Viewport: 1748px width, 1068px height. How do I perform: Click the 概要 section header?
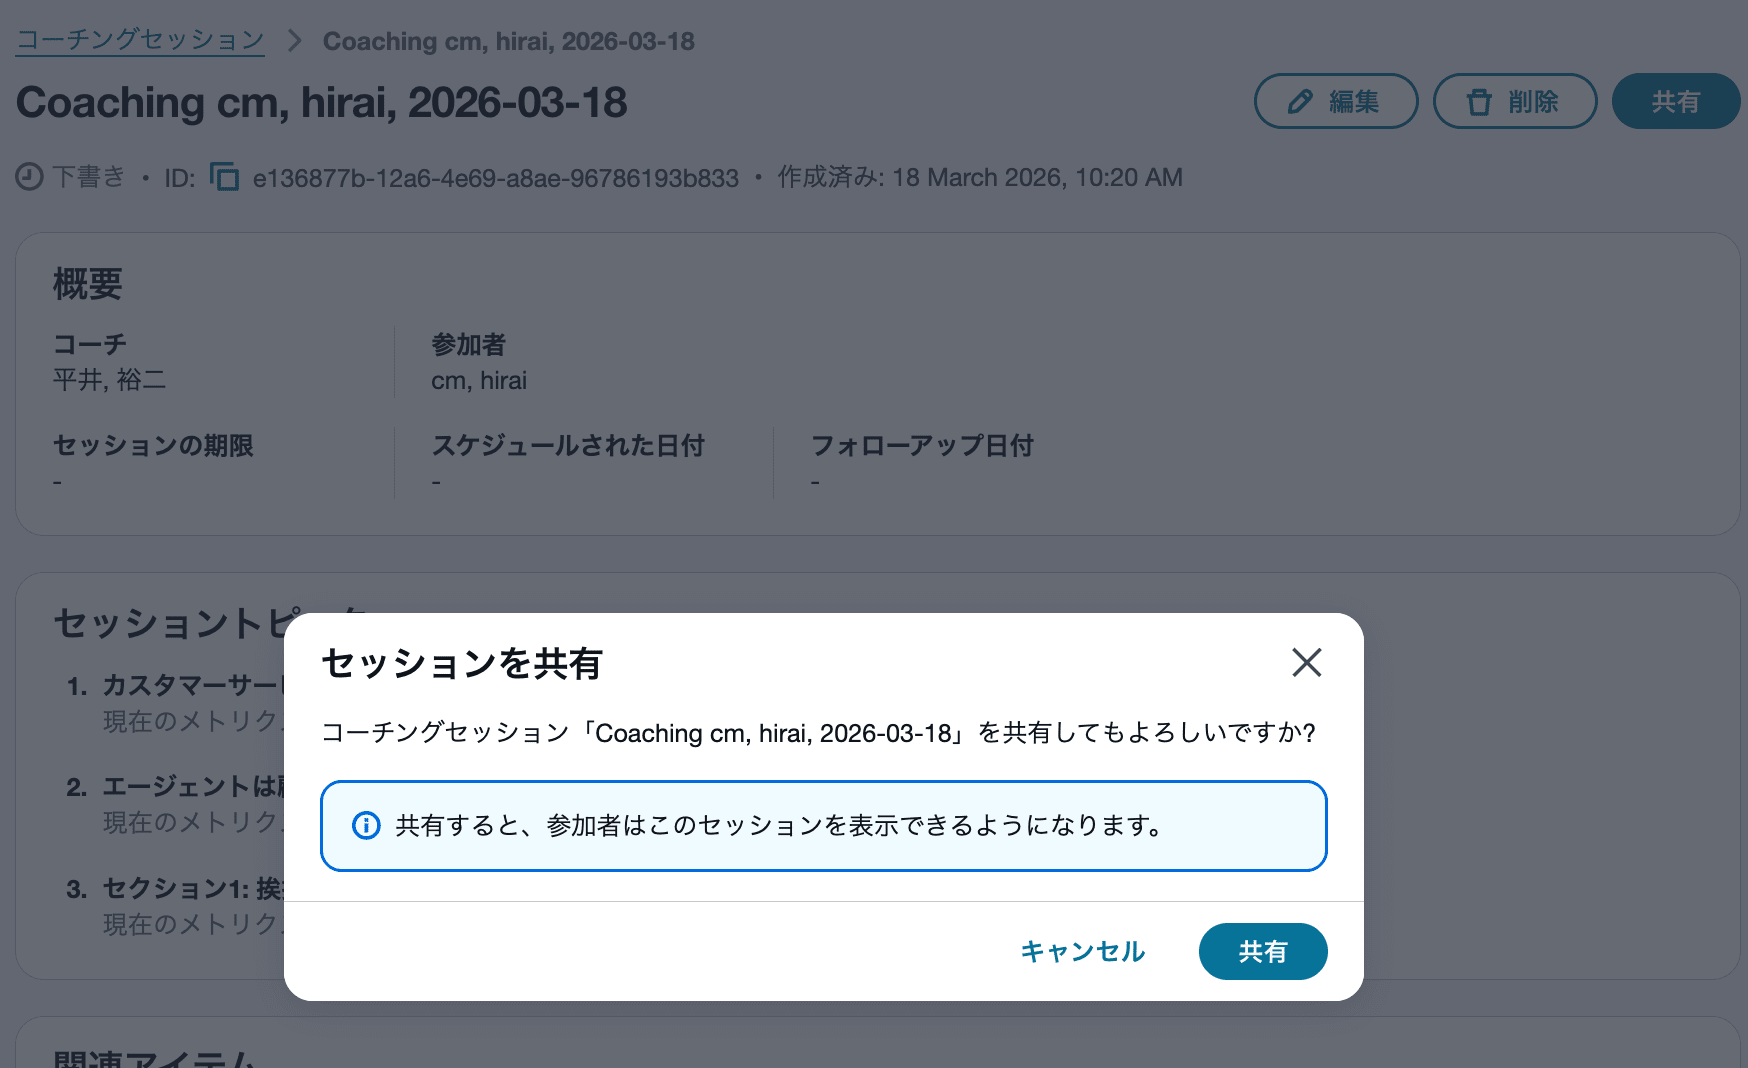click(86, 286)
